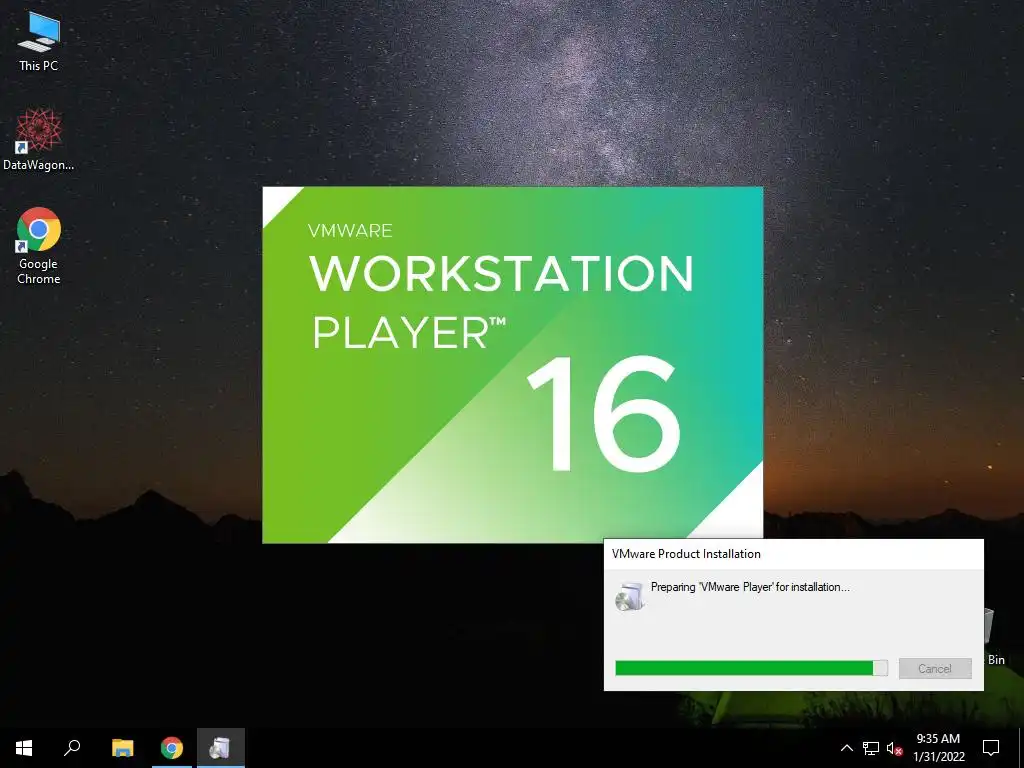
Task: Open taskbar search magnifier
Action: [72, 748]
